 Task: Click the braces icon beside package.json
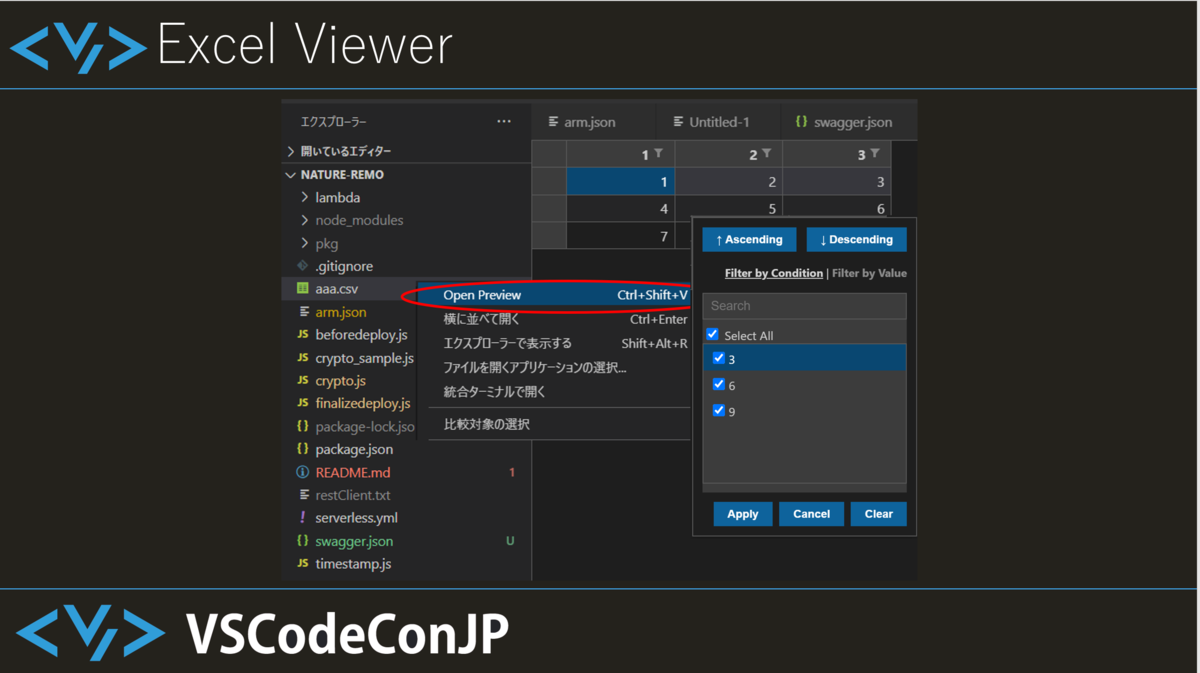[303, 449]
